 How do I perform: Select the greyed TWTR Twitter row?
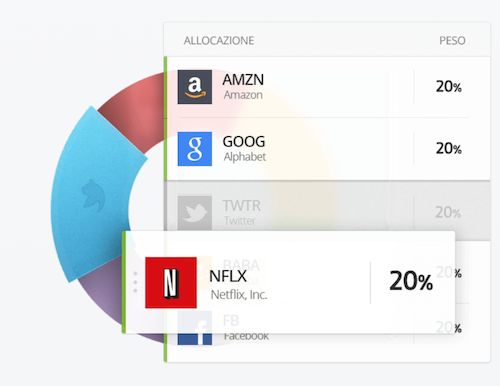[327, 210]
